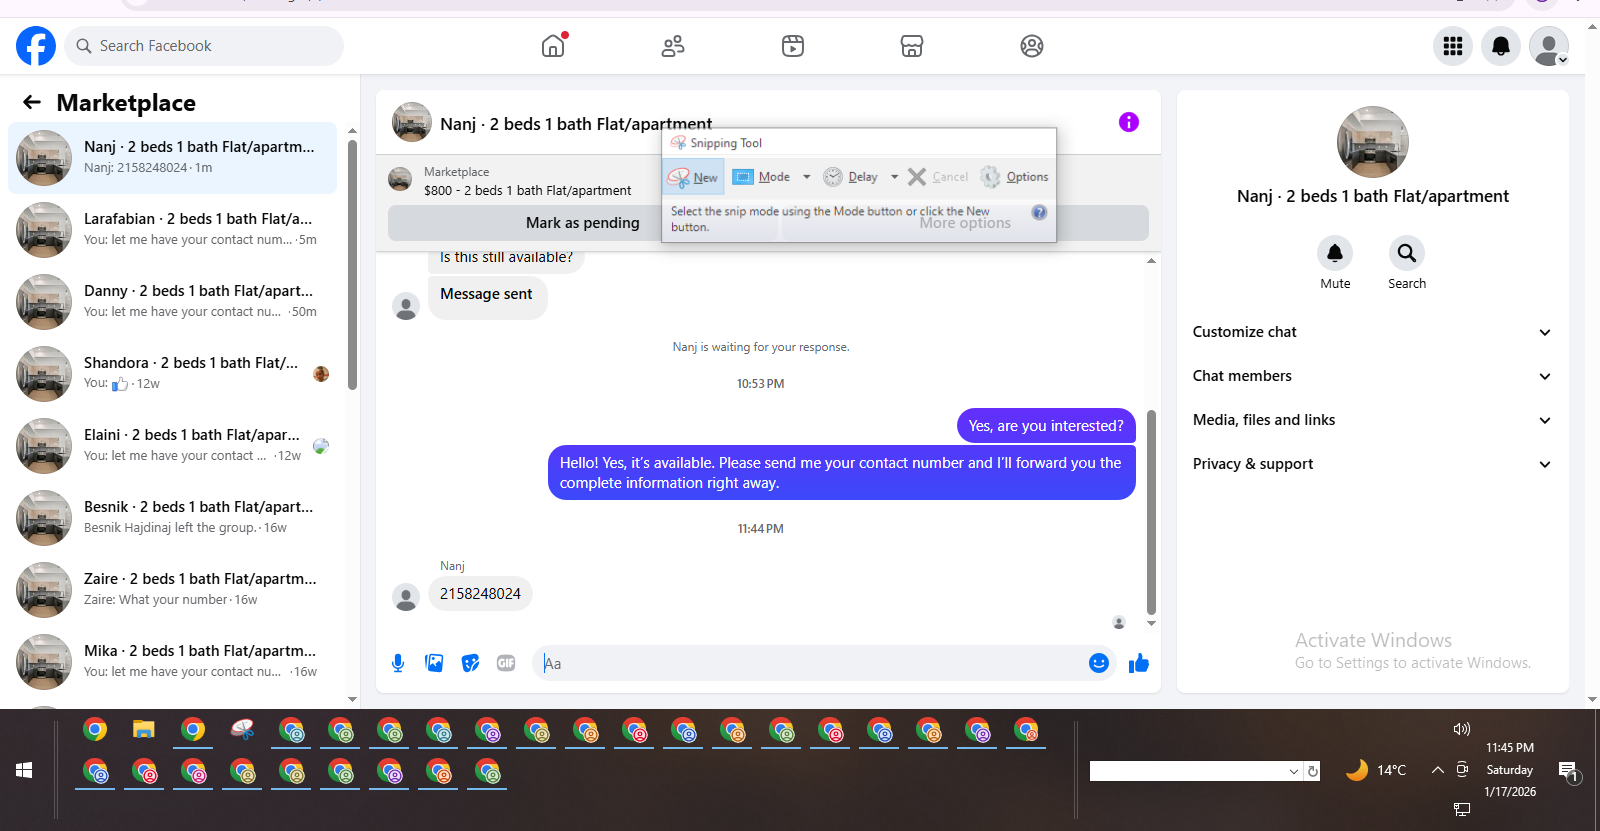The width and height of the screenshot is (1600, 831).
Task: Open Larafabian conversation
Action: click(172, 230)
